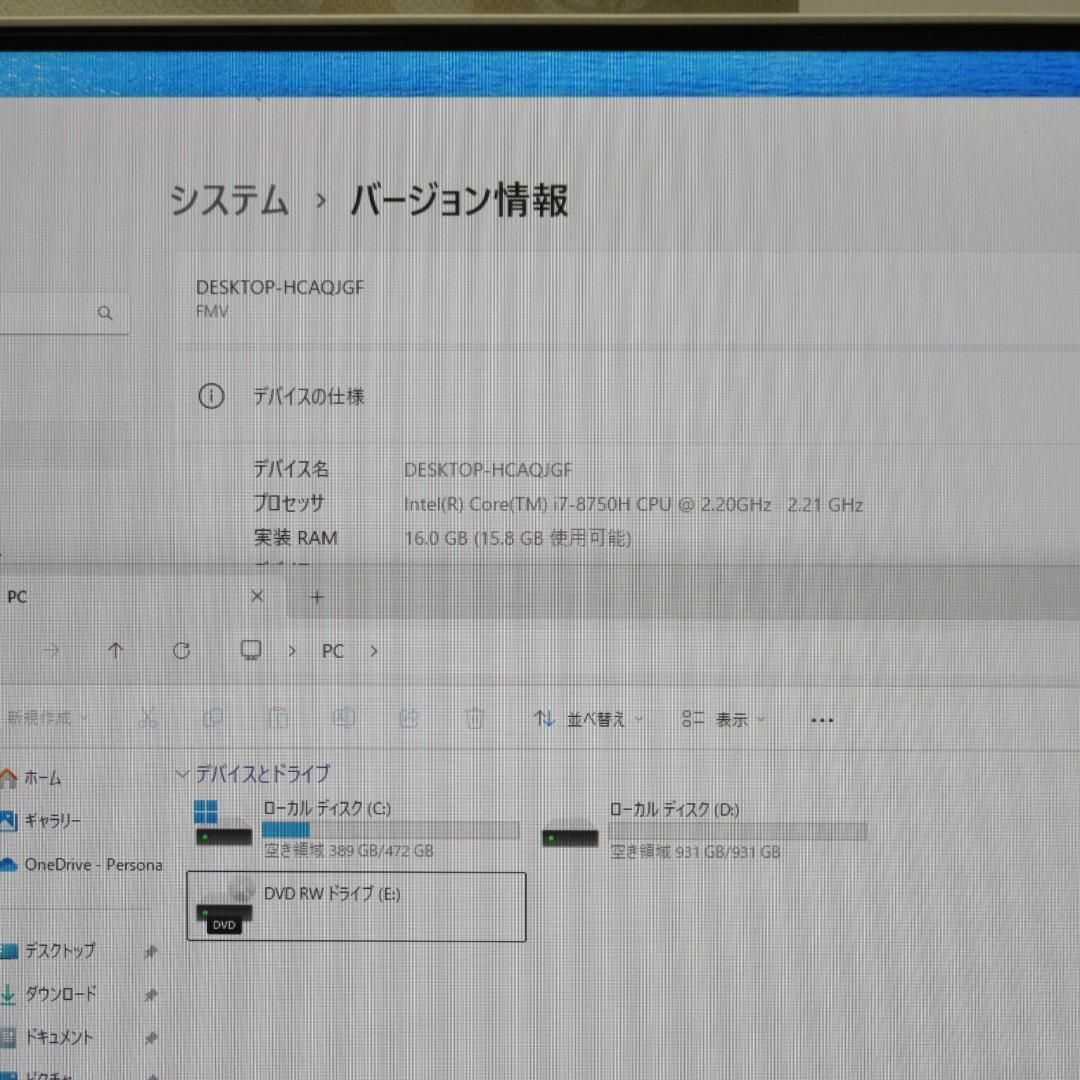Screen dimensions: 1080x1080
Task: Click the Delete trash icon
Action: pos(473,718)
